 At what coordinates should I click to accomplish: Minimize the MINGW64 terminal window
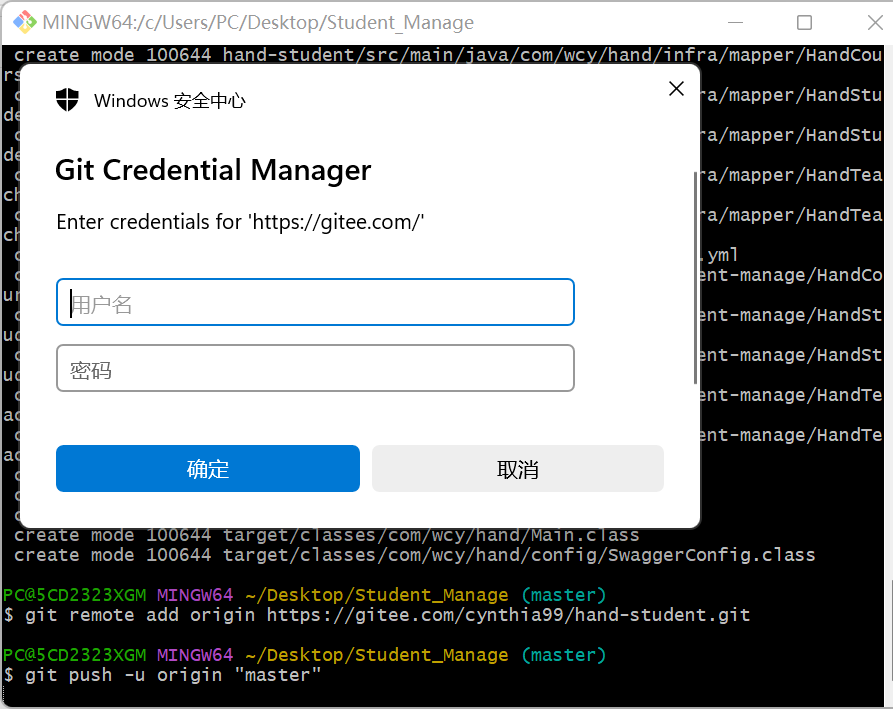(x=736, y=23)
